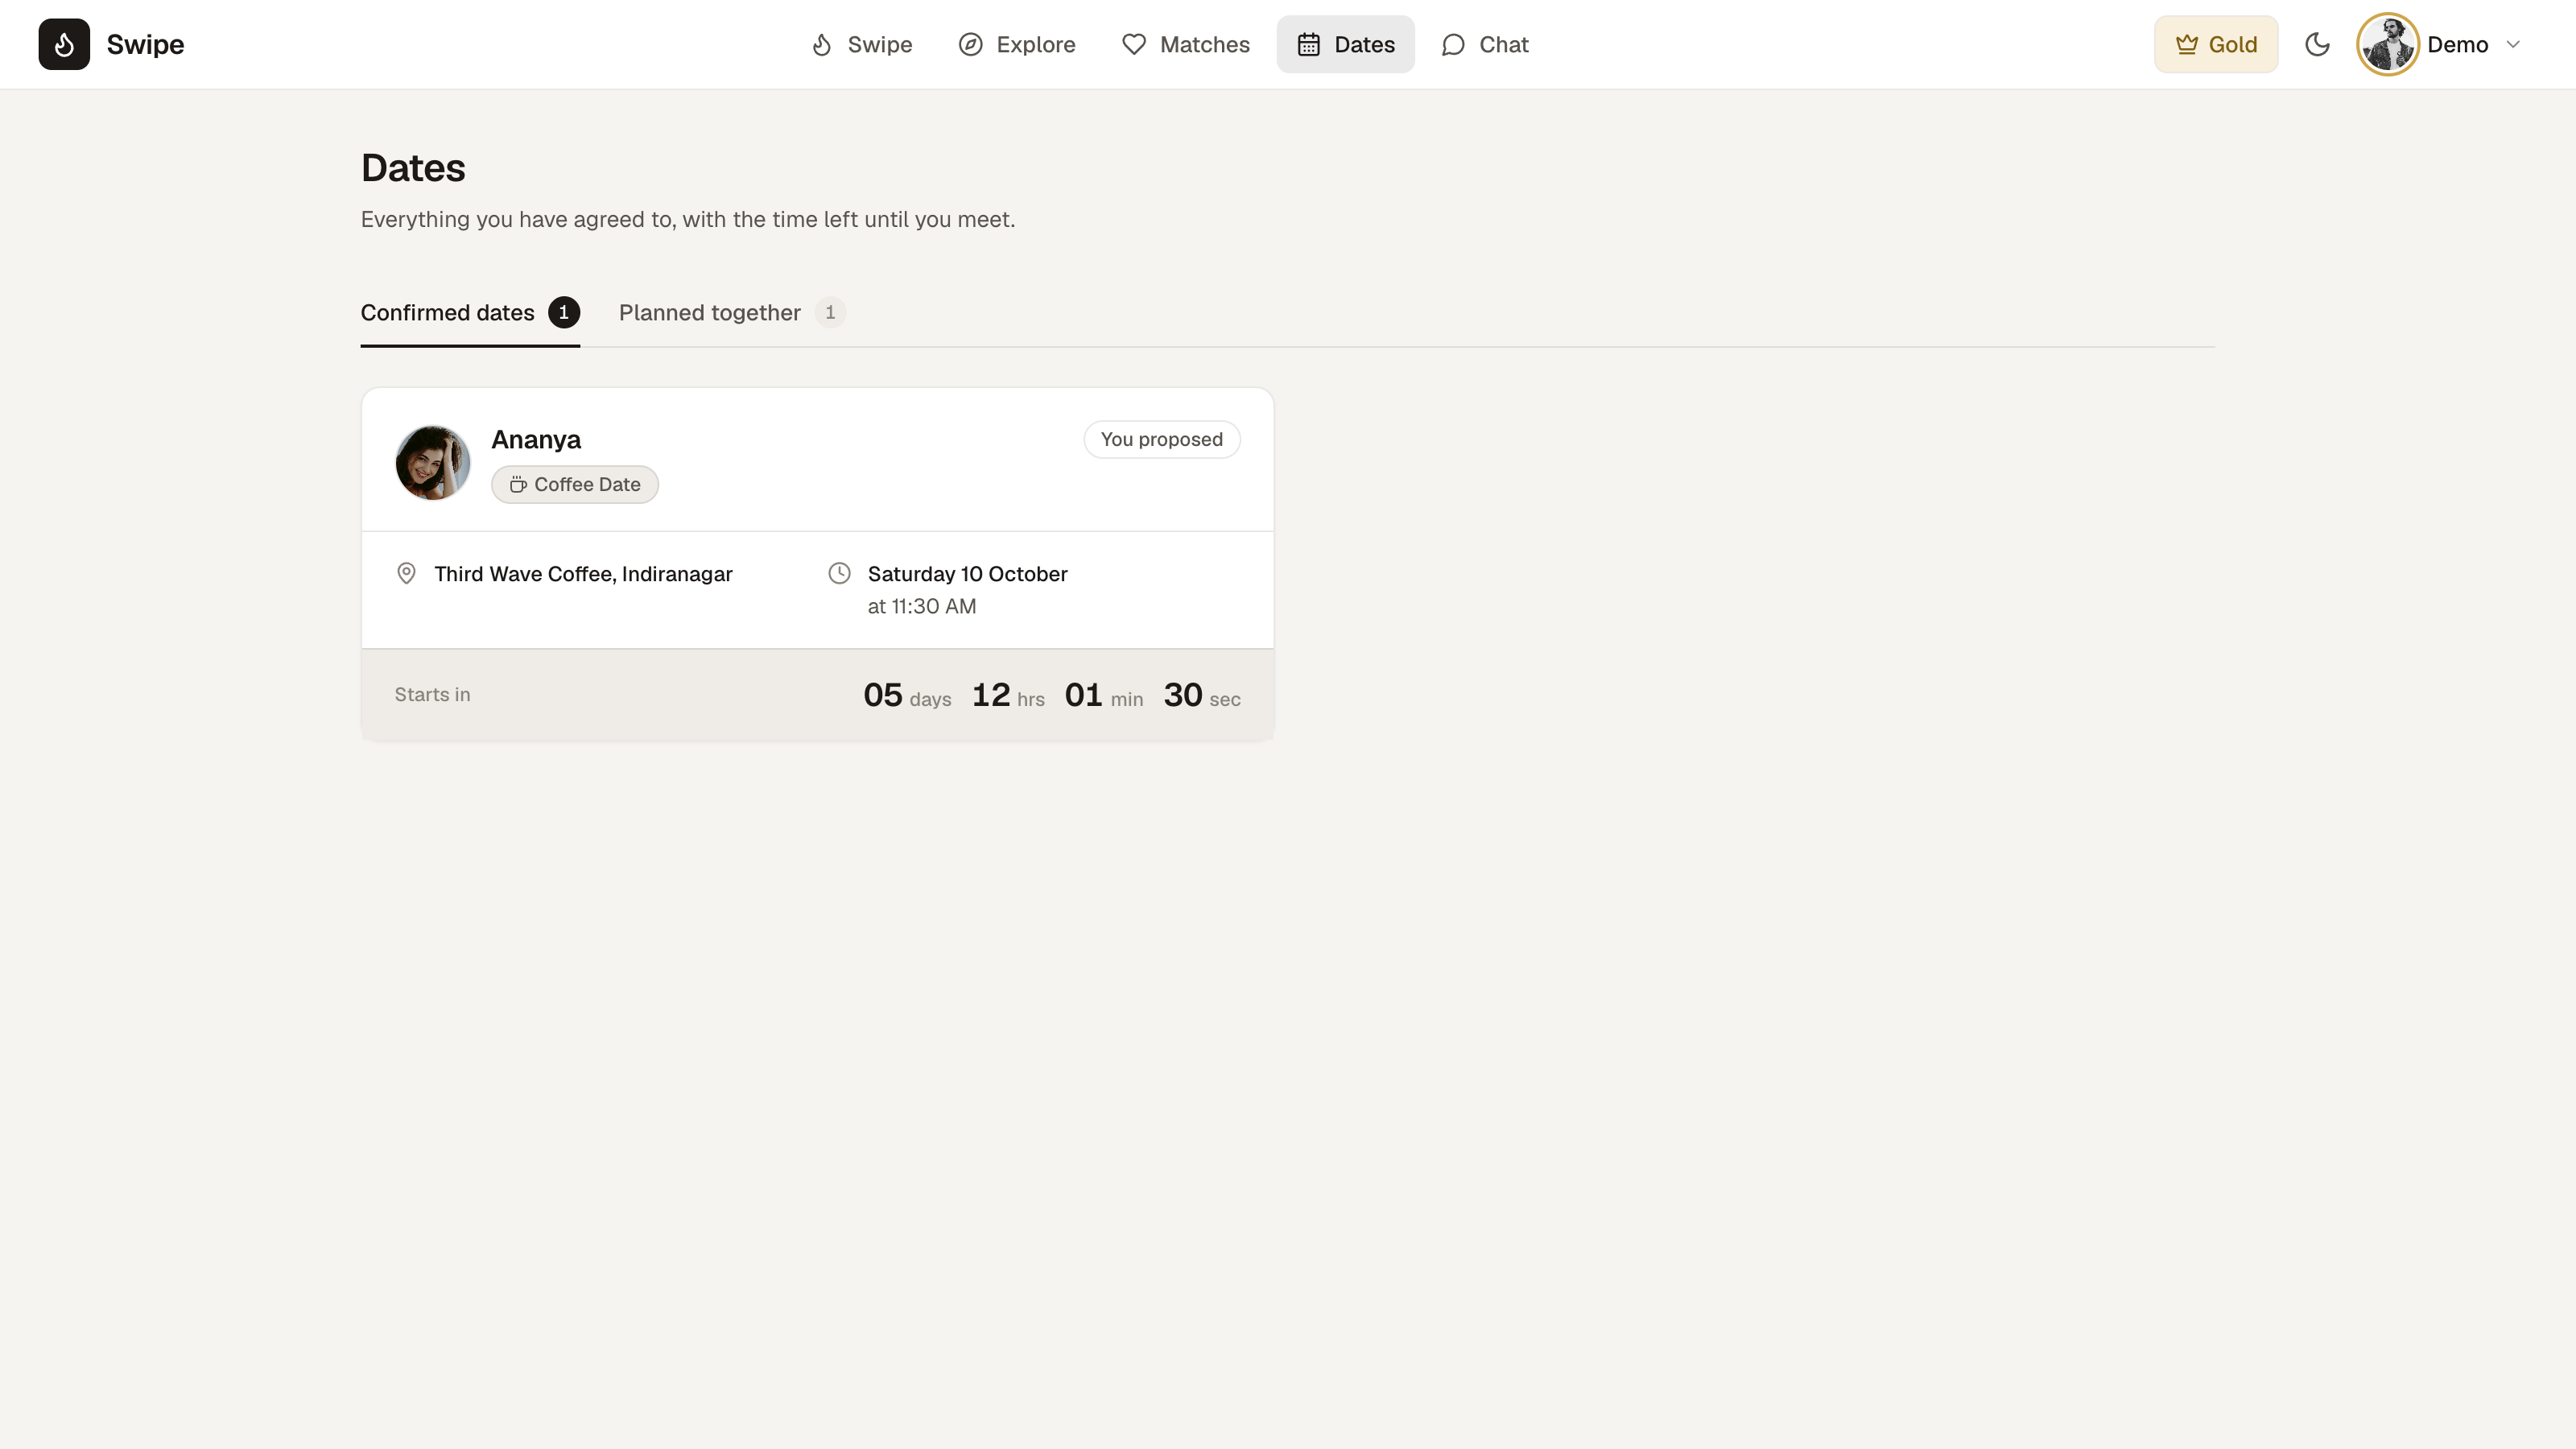Open the Matches page
Screen dimensions: 2576x1449
tap(1186, 44)
